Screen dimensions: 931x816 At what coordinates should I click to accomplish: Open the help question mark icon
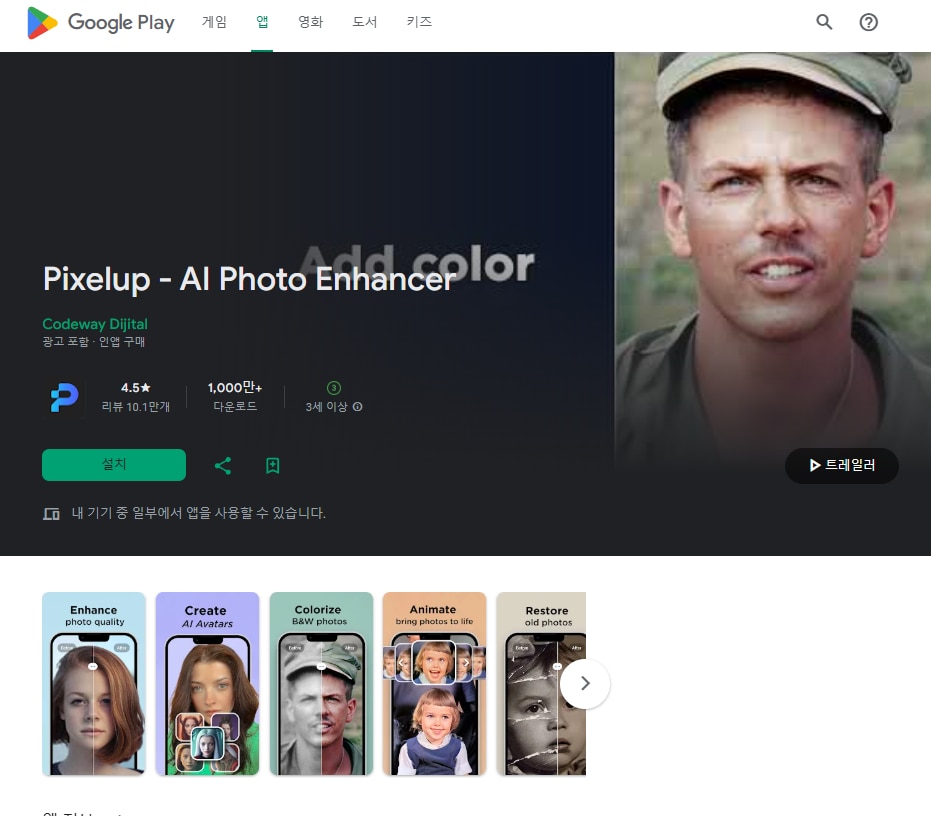(868, 22)
